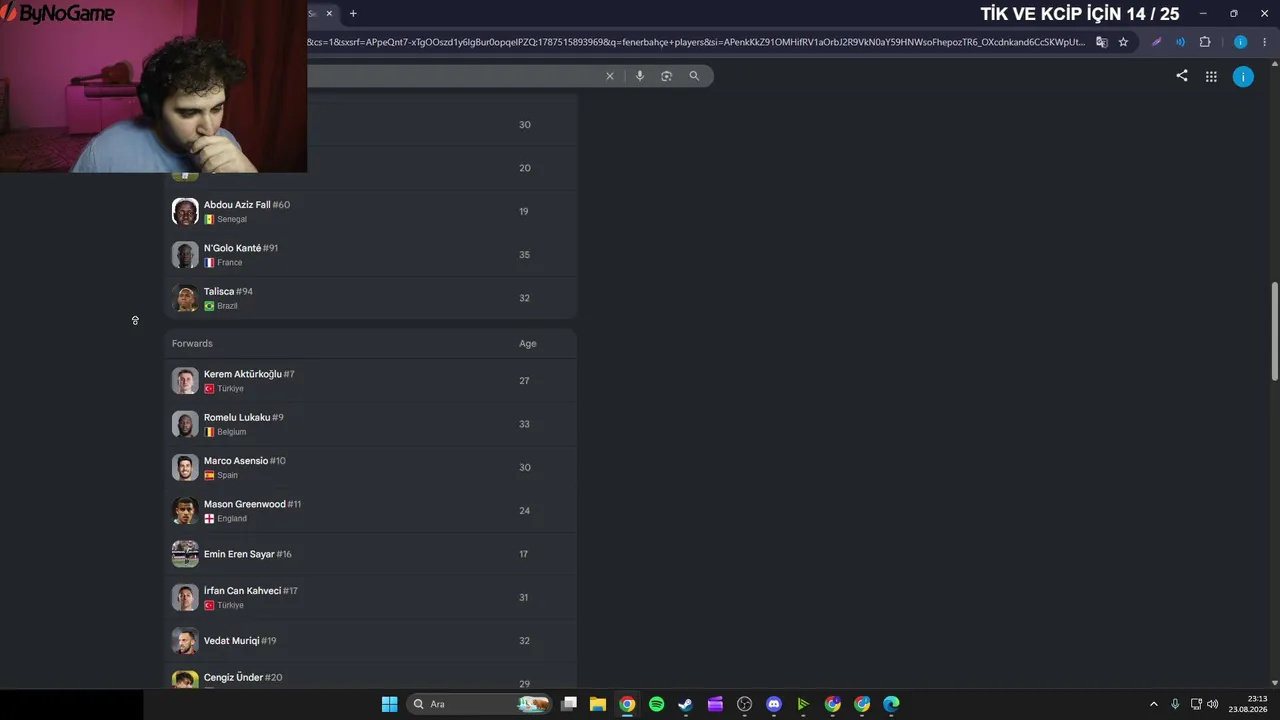Open Discord from the taskbar
Viewport: 1280px width, 720px height.
tap(773, 704)
